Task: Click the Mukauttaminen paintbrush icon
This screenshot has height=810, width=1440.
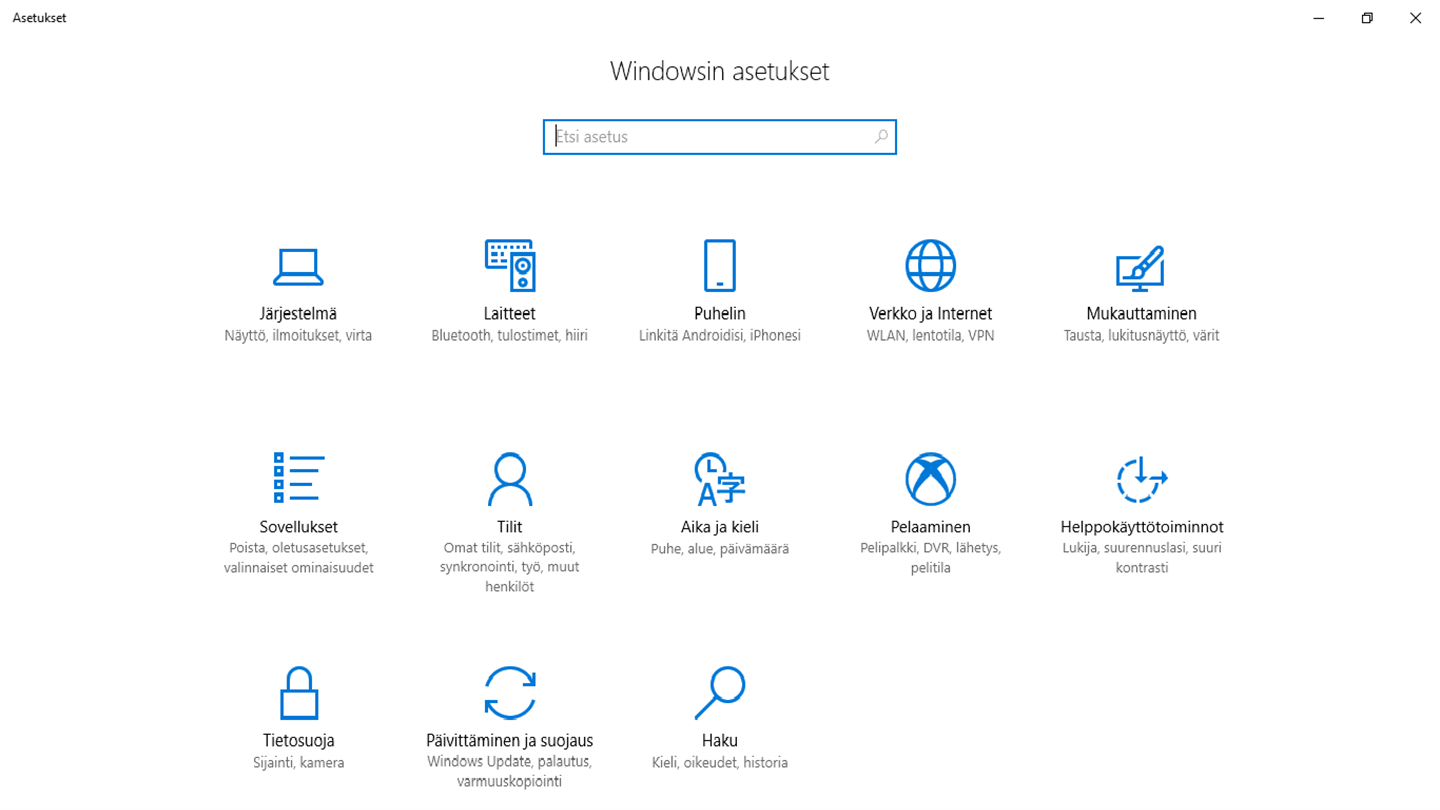Action: [x=1141, y=267]
